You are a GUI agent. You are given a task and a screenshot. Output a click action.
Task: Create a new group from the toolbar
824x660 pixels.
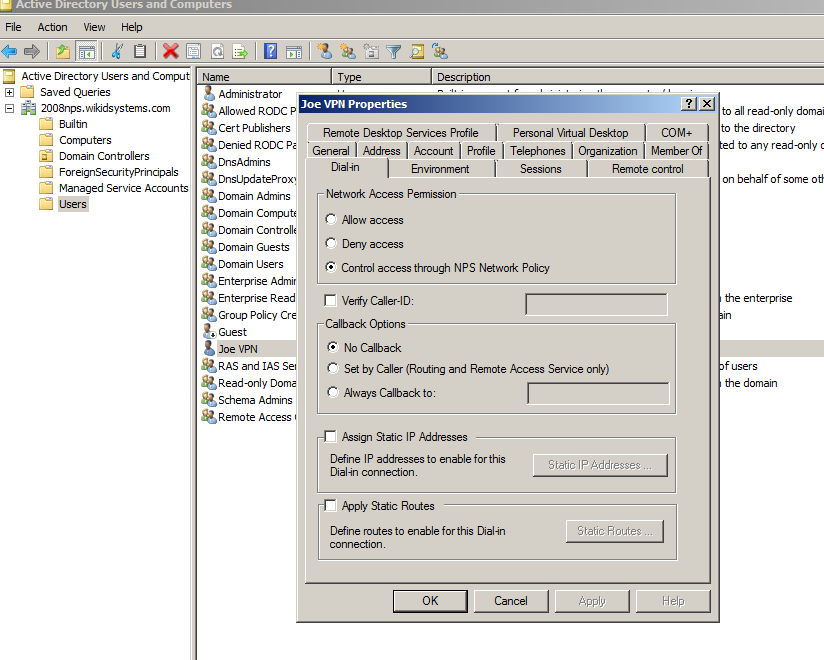[349, 51]
